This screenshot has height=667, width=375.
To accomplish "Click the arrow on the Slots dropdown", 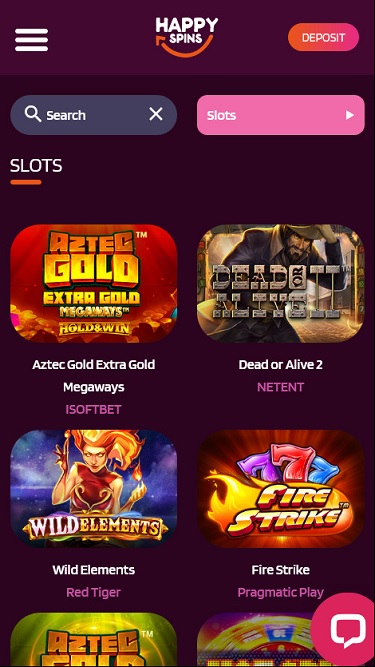I will 349,115.
